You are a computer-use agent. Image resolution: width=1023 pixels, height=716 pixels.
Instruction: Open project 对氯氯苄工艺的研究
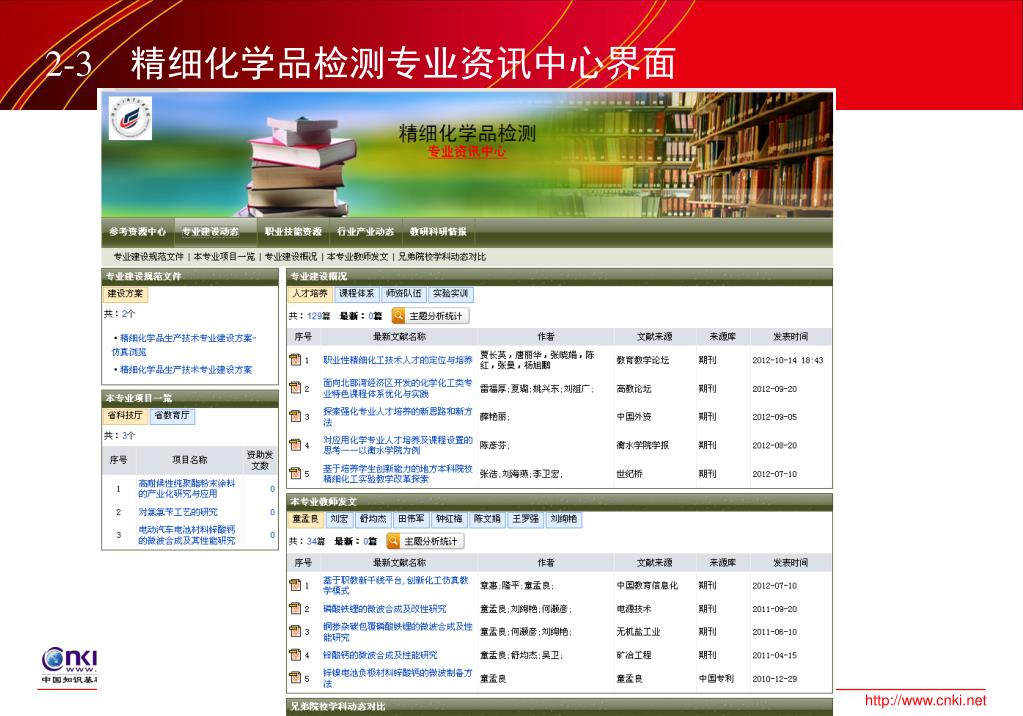click(177, 512)
